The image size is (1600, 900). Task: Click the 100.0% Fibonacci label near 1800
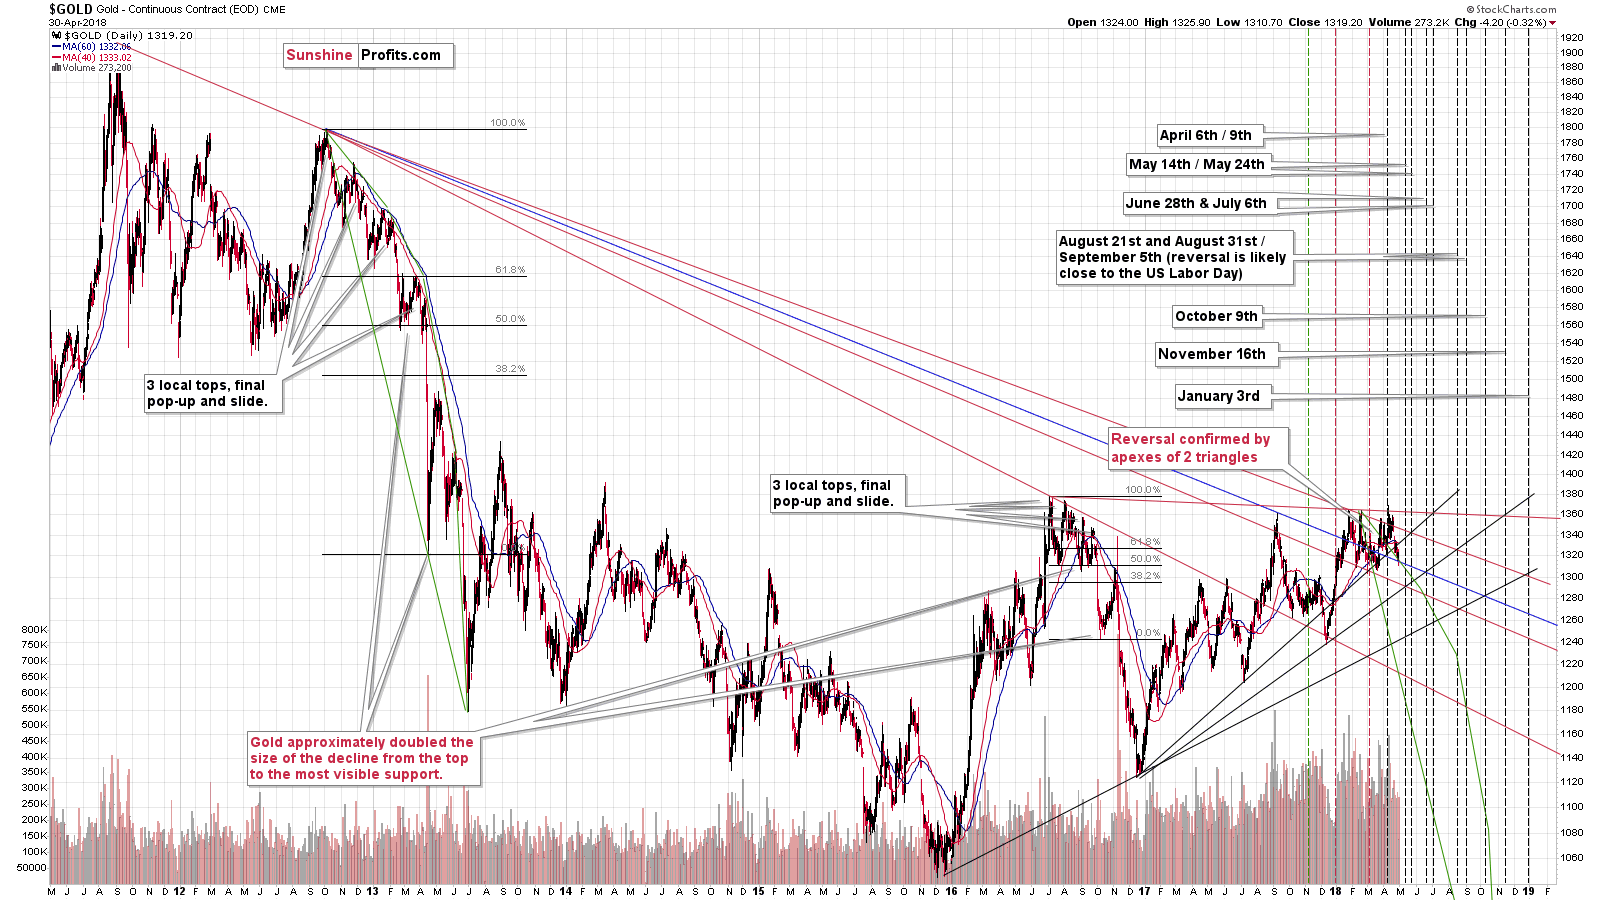(x=507, y=123)
